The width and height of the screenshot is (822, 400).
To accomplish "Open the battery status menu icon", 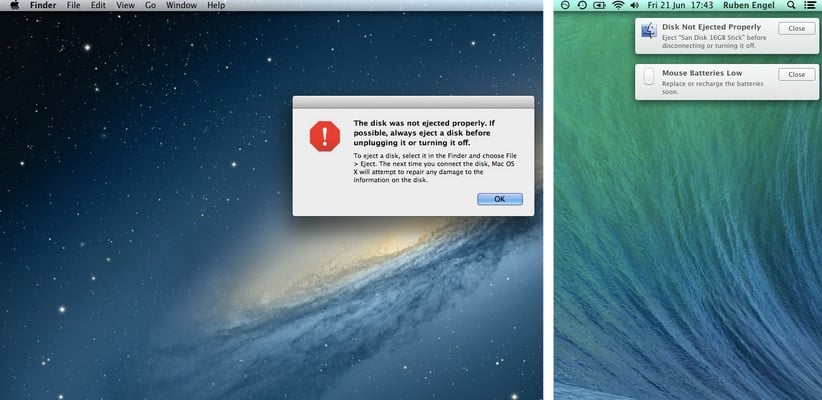I will pos(599,5).
